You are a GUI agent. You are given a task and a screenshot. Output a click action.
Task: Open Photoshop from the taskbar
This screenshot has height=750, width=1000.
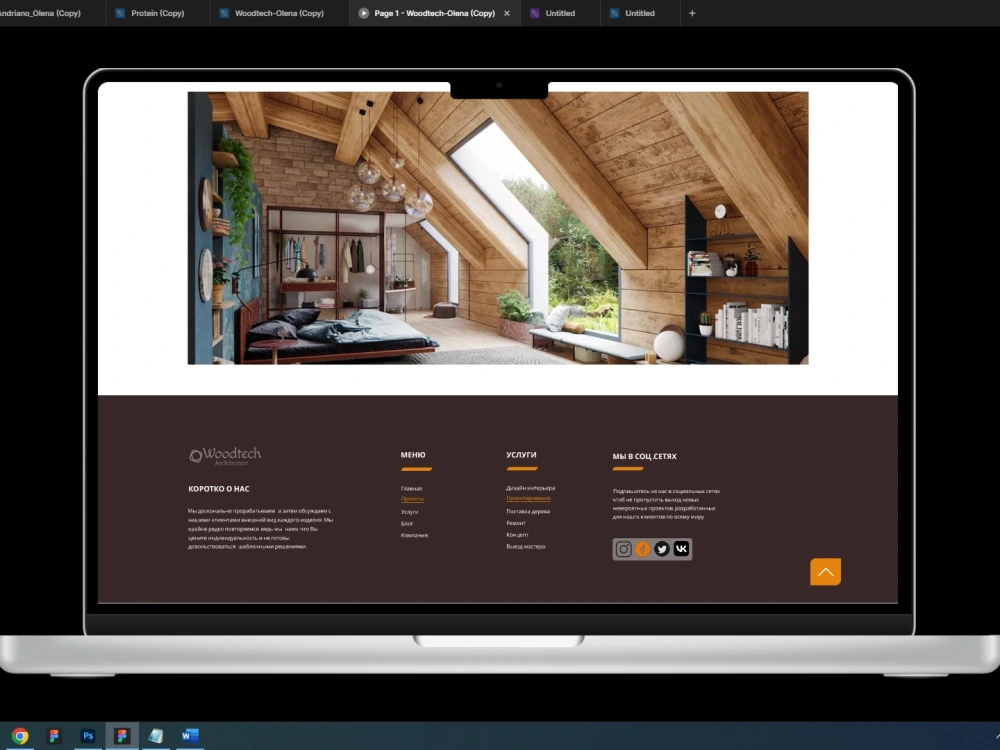[88, 736]
